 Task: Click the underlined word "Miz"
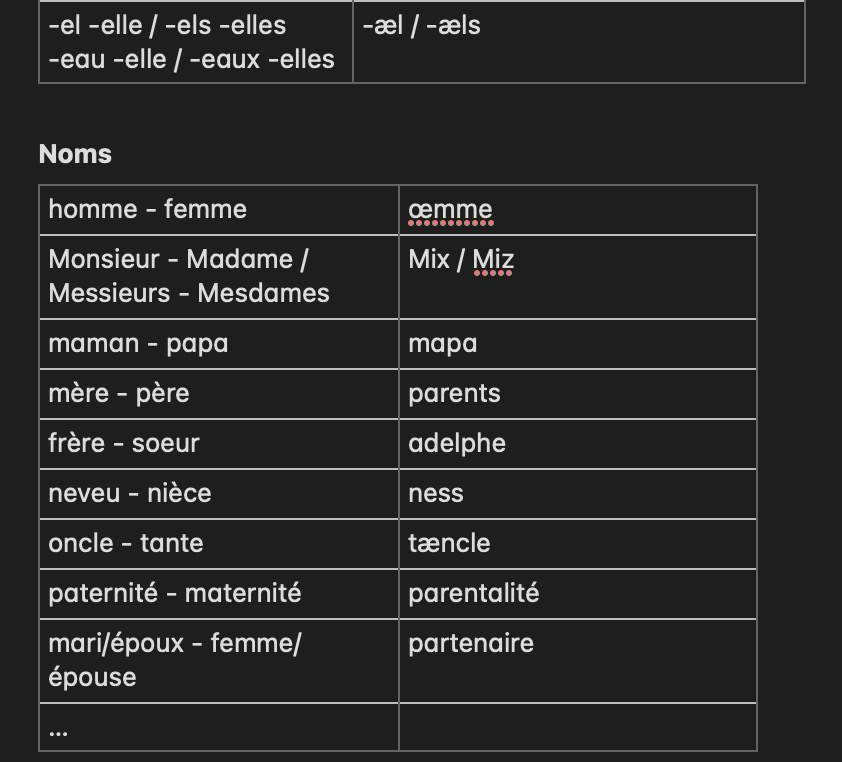(x=493, y=260)
